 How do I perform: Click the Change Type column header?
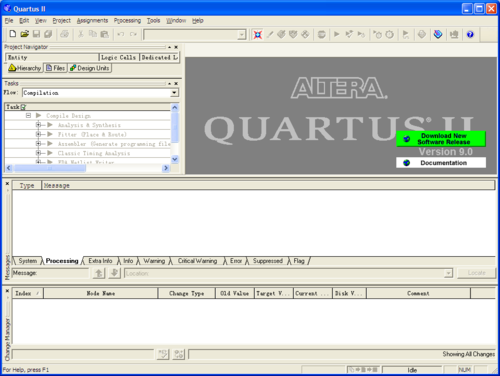(x=187, y=293)
